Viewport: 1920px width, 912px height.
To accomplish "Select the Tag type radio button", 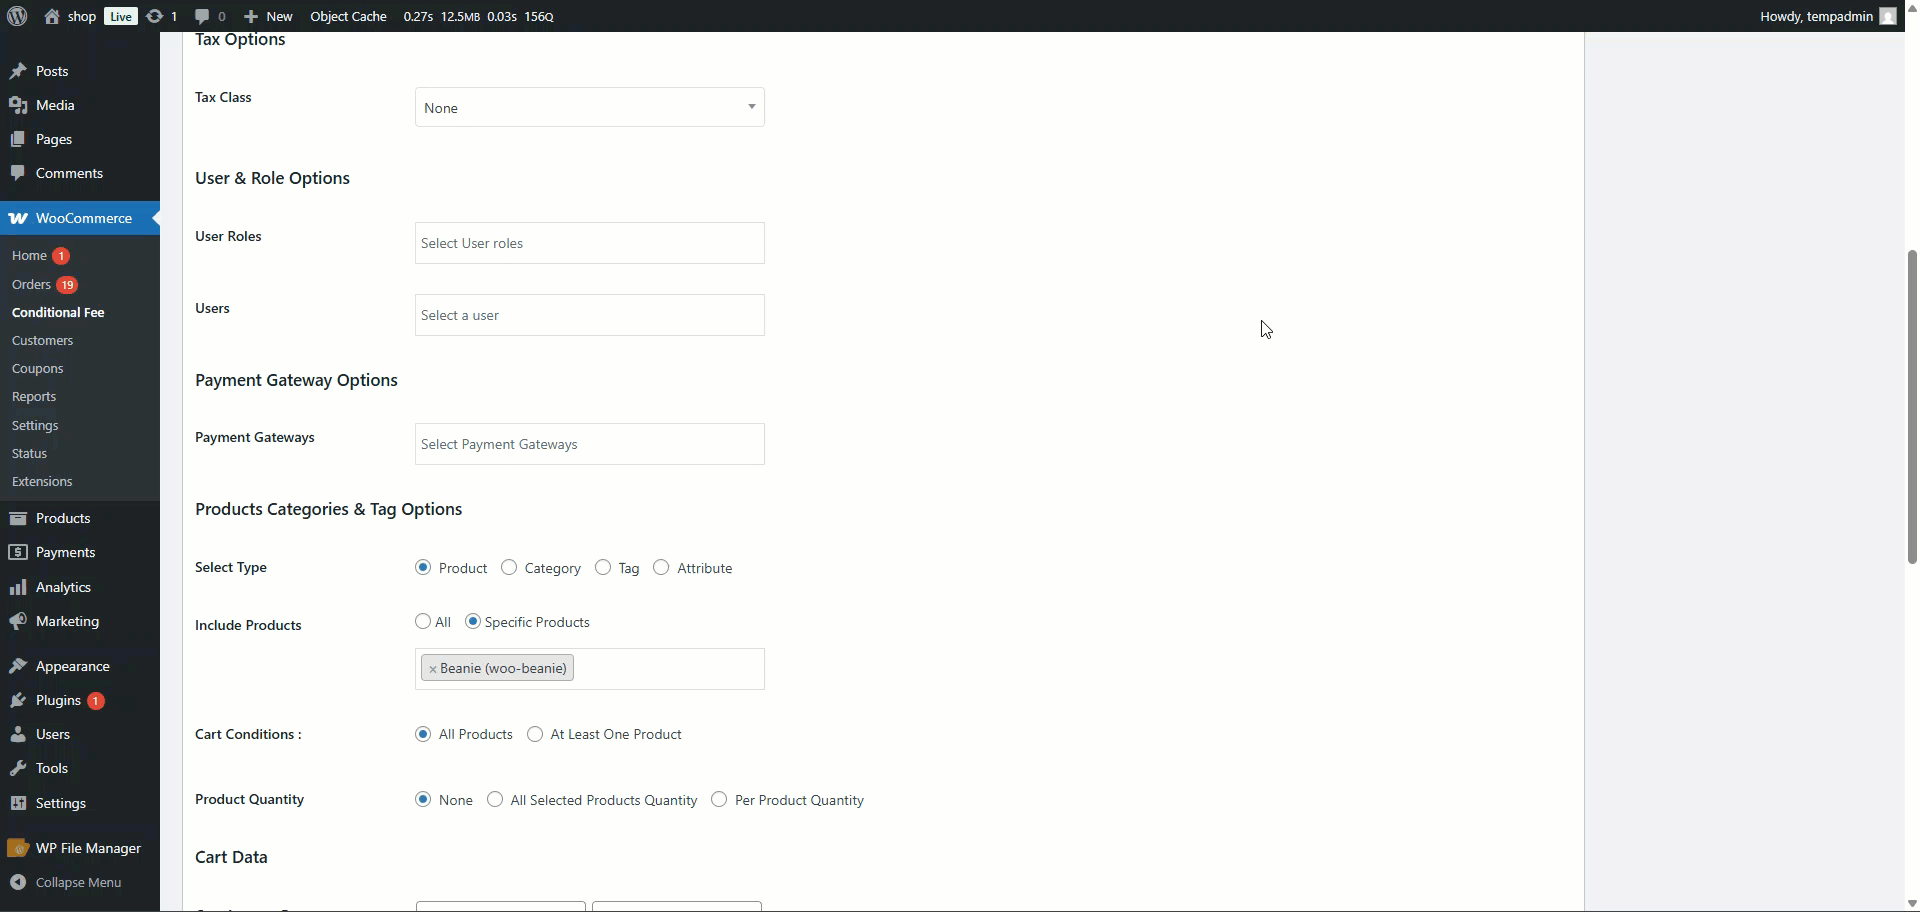I will click(x=603, y=567).
